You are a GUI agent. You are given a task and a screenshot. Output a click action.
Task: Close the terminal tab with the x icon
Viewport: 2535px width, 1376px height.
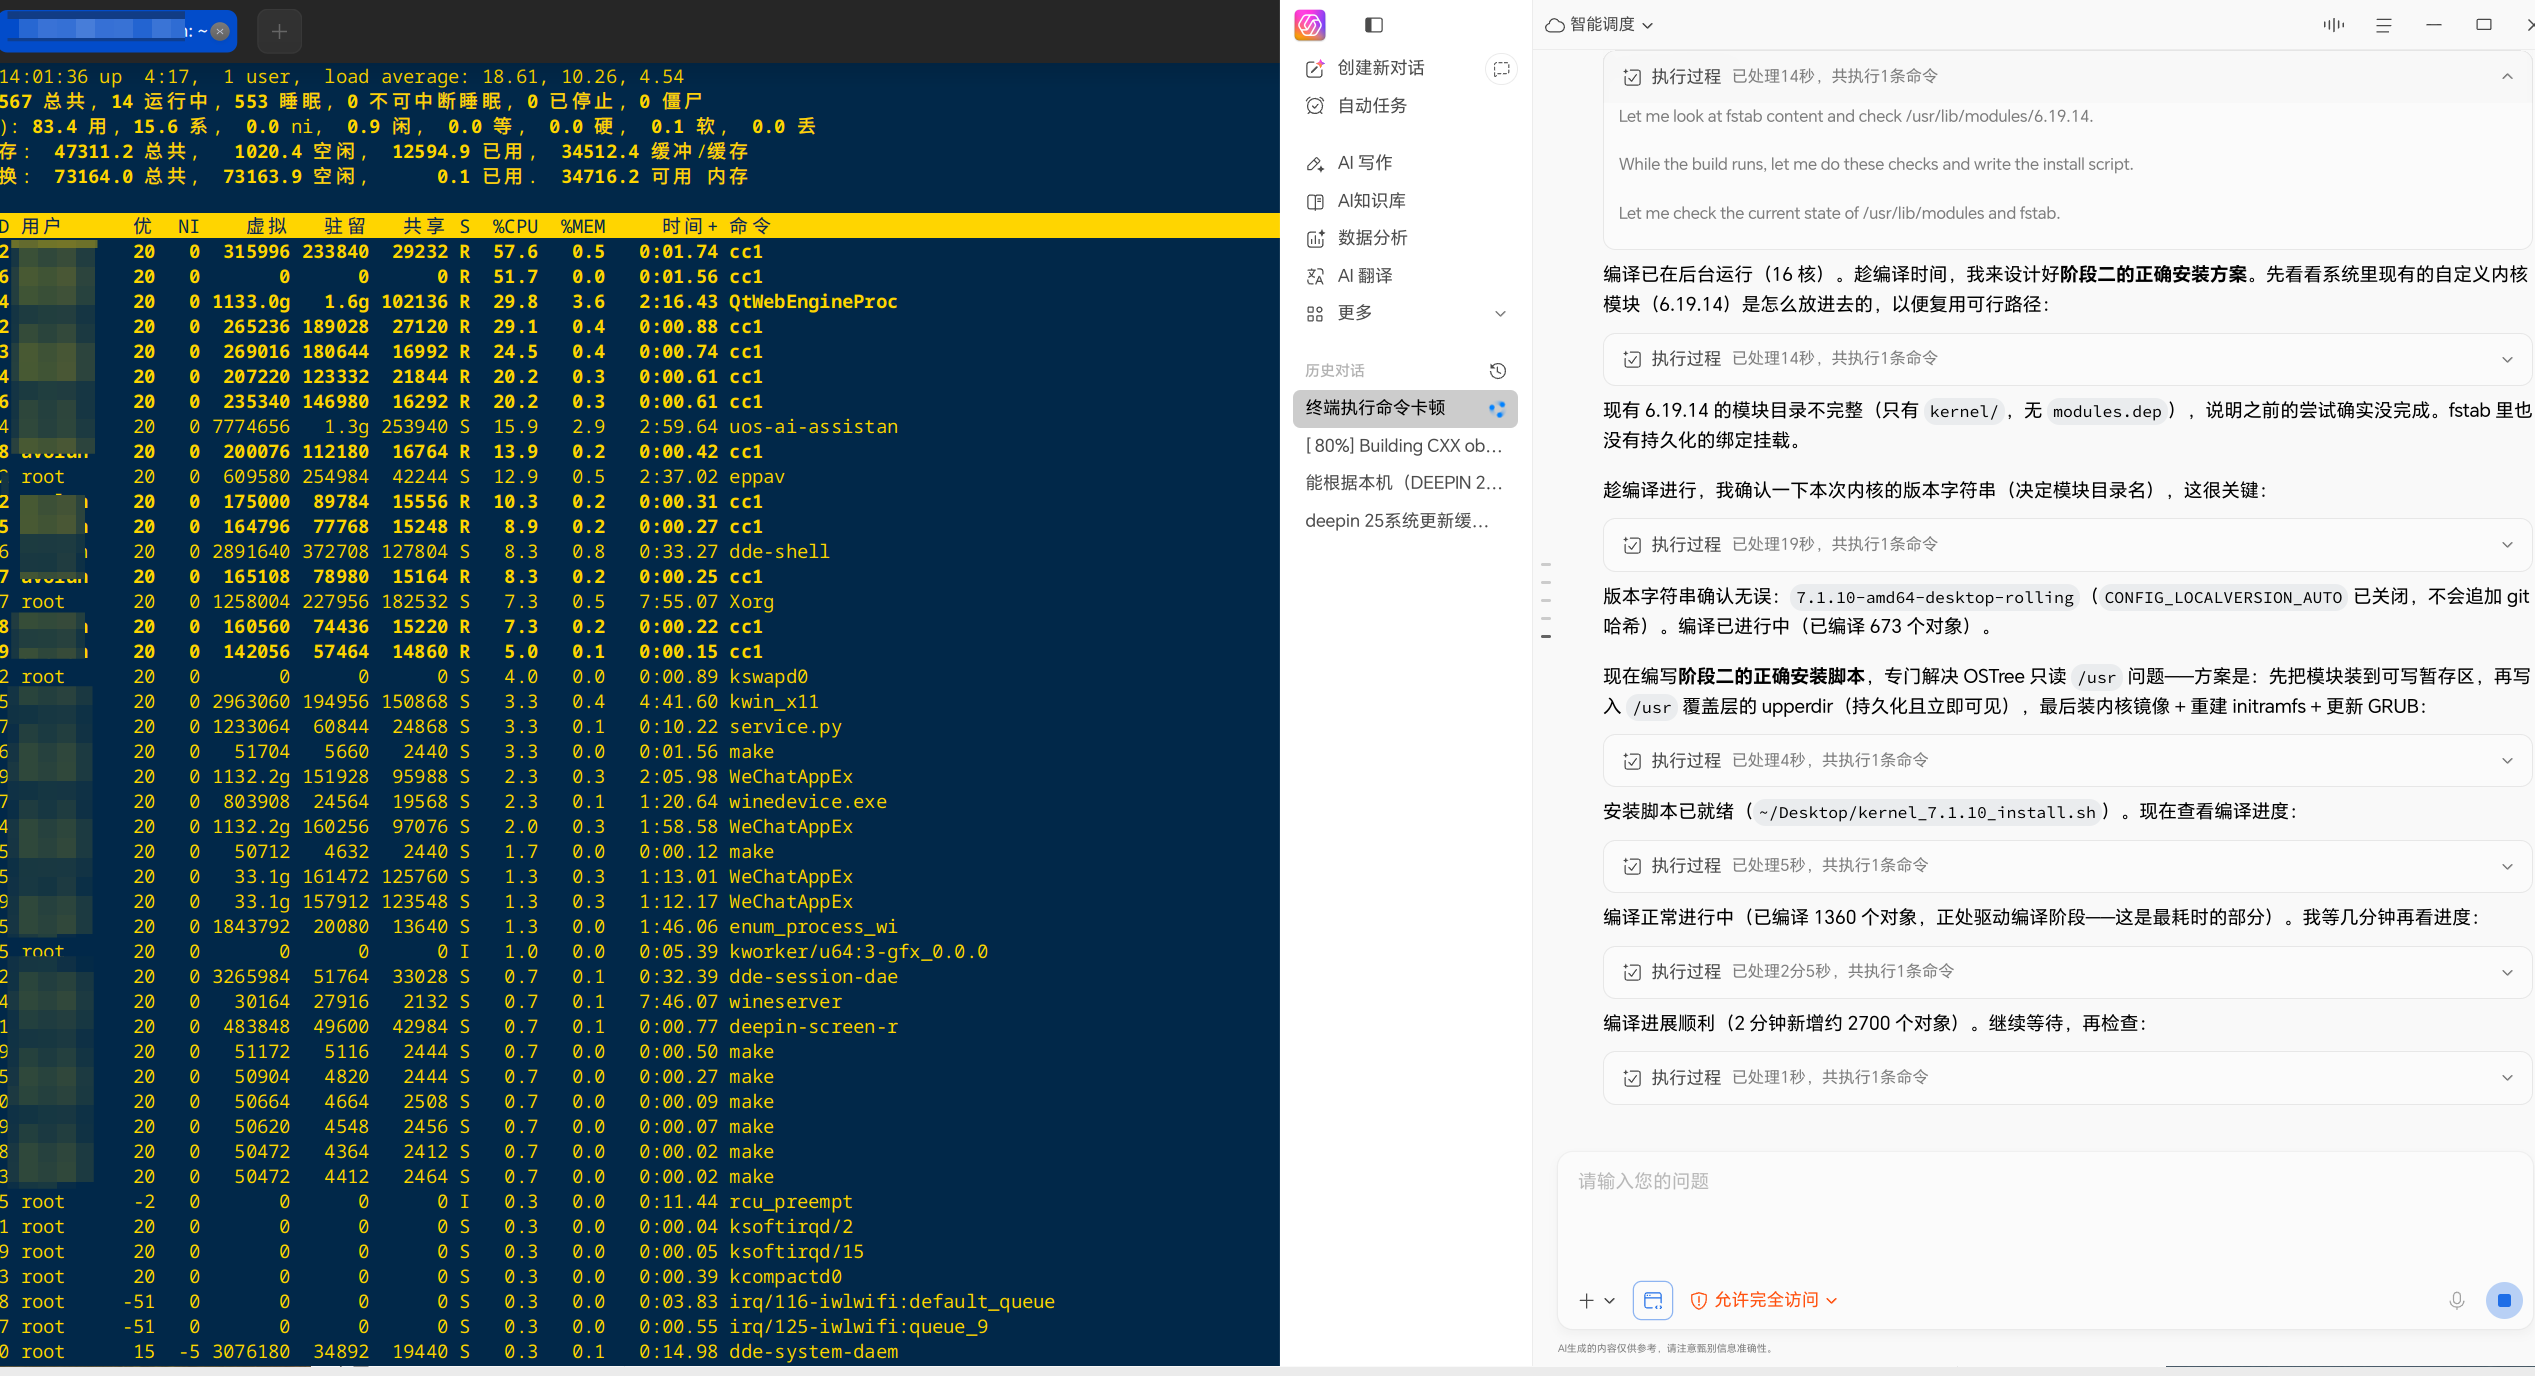220,31
